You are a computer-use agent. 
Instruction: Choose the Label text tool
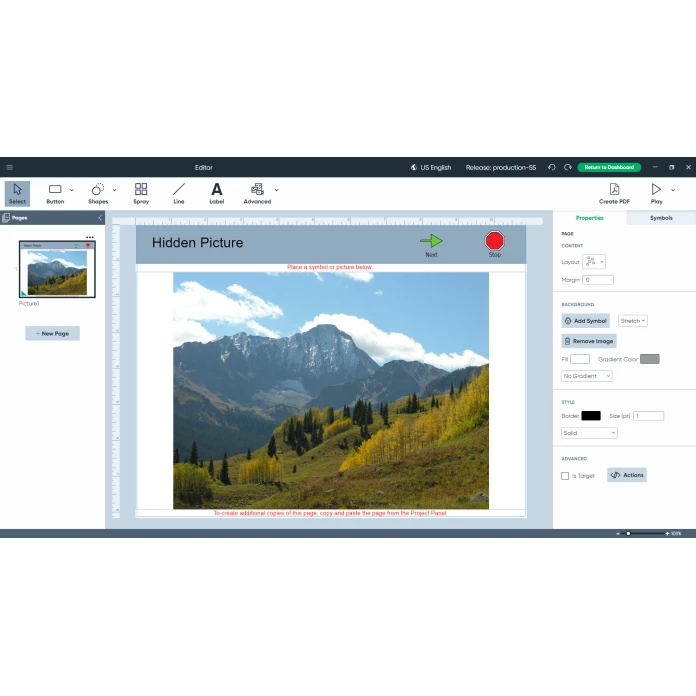pyautogui.click(x=217, y=194)
